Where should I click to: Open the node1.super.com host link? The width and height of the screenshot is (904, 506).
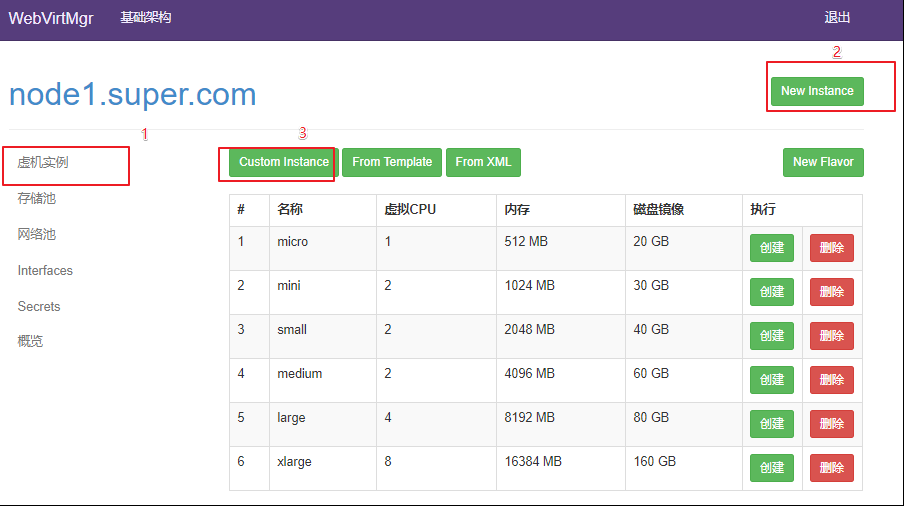[x=133, y=94]
